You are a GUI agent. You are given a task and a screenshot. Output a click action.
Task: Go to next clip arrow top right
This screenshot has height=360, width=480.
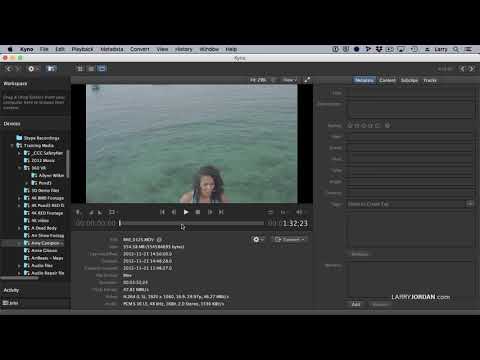click(x=472, y=69)
